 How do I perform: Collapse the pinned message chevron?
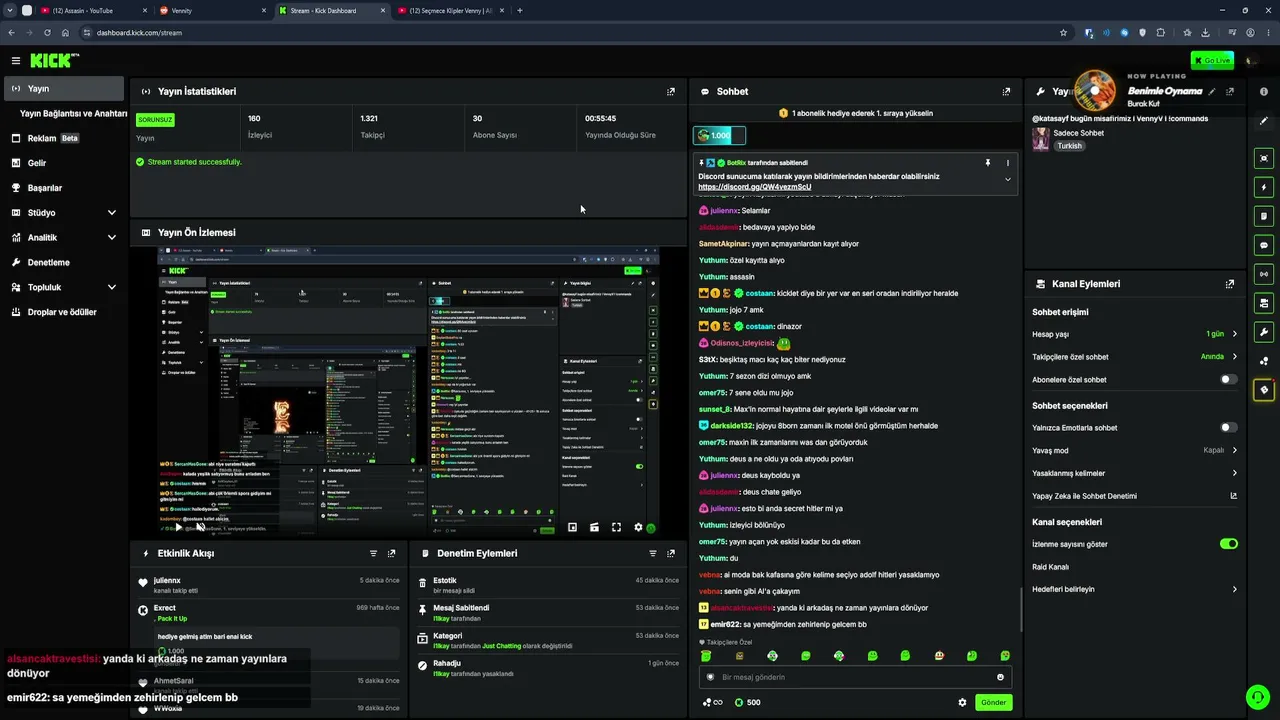tap(1007, 180)
